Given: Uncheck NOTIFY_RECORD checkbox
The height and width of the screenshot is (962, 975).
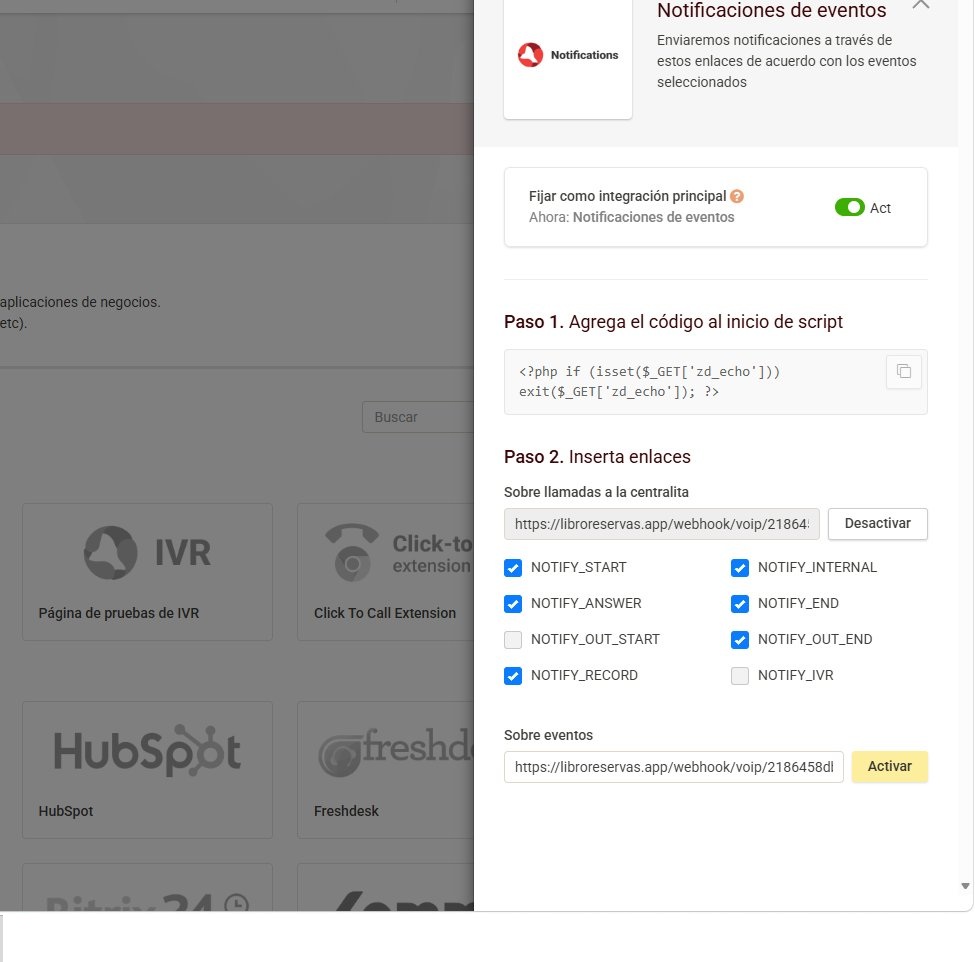Looking at the screenshot, I should [513, 676].
